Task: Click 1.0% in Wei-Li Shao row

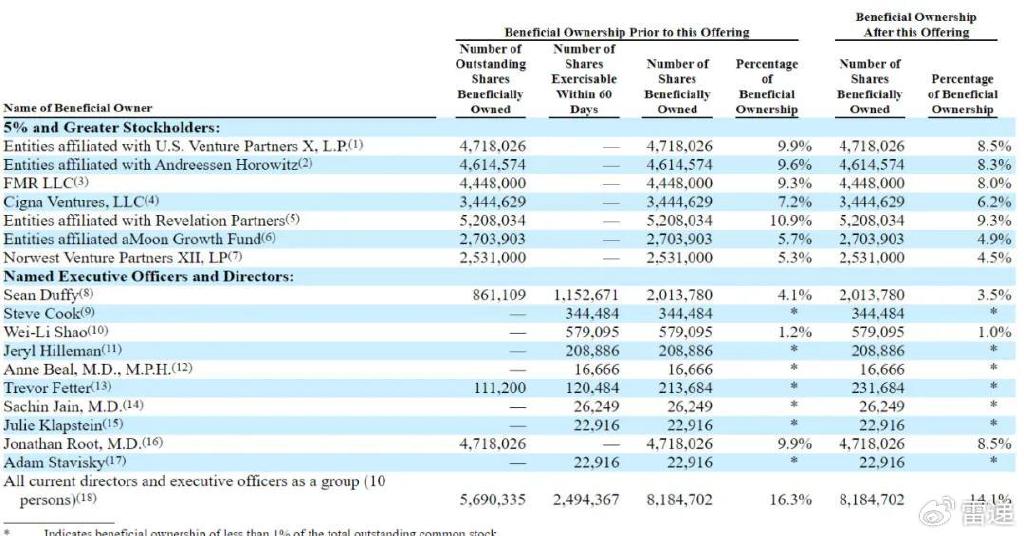Action: (x=994, y=332)
